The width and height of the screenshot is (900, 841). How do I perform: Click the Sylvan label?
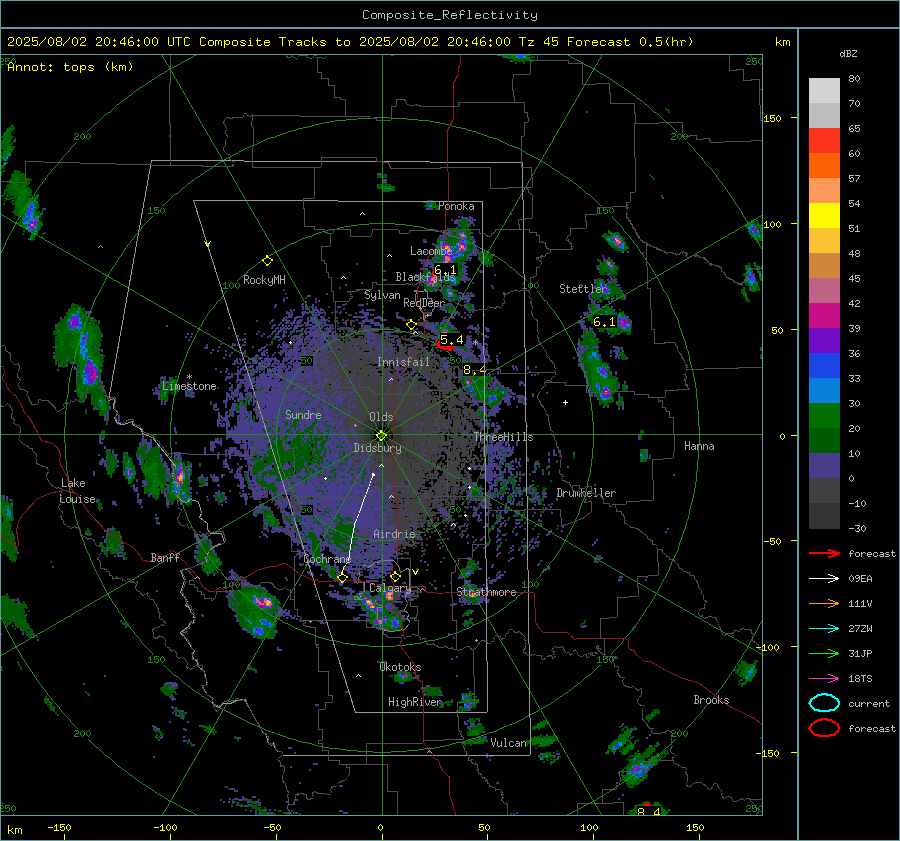pos(382,295)
